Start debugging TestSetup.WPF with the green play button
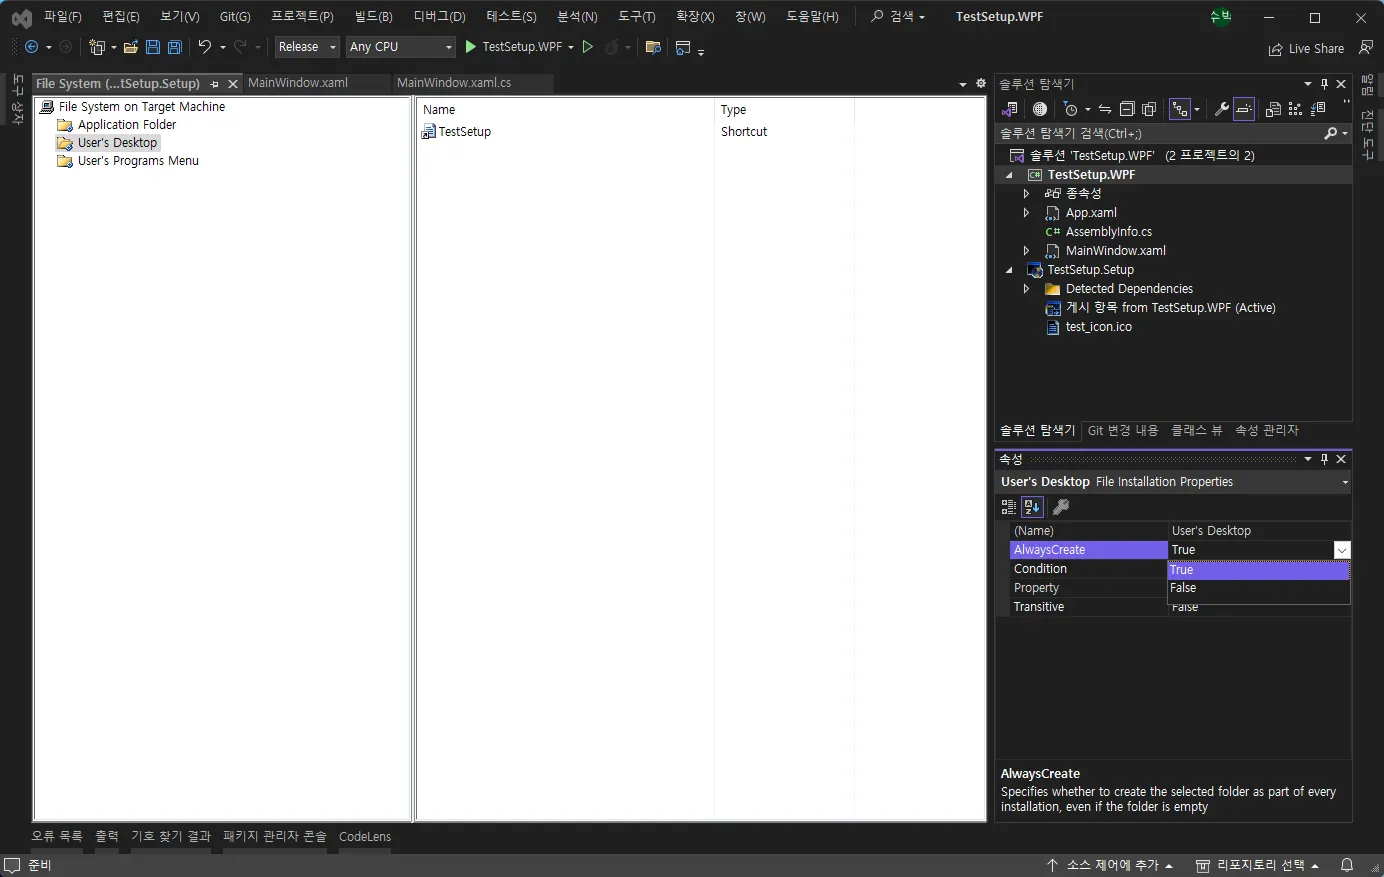 (x=471, y=47)
